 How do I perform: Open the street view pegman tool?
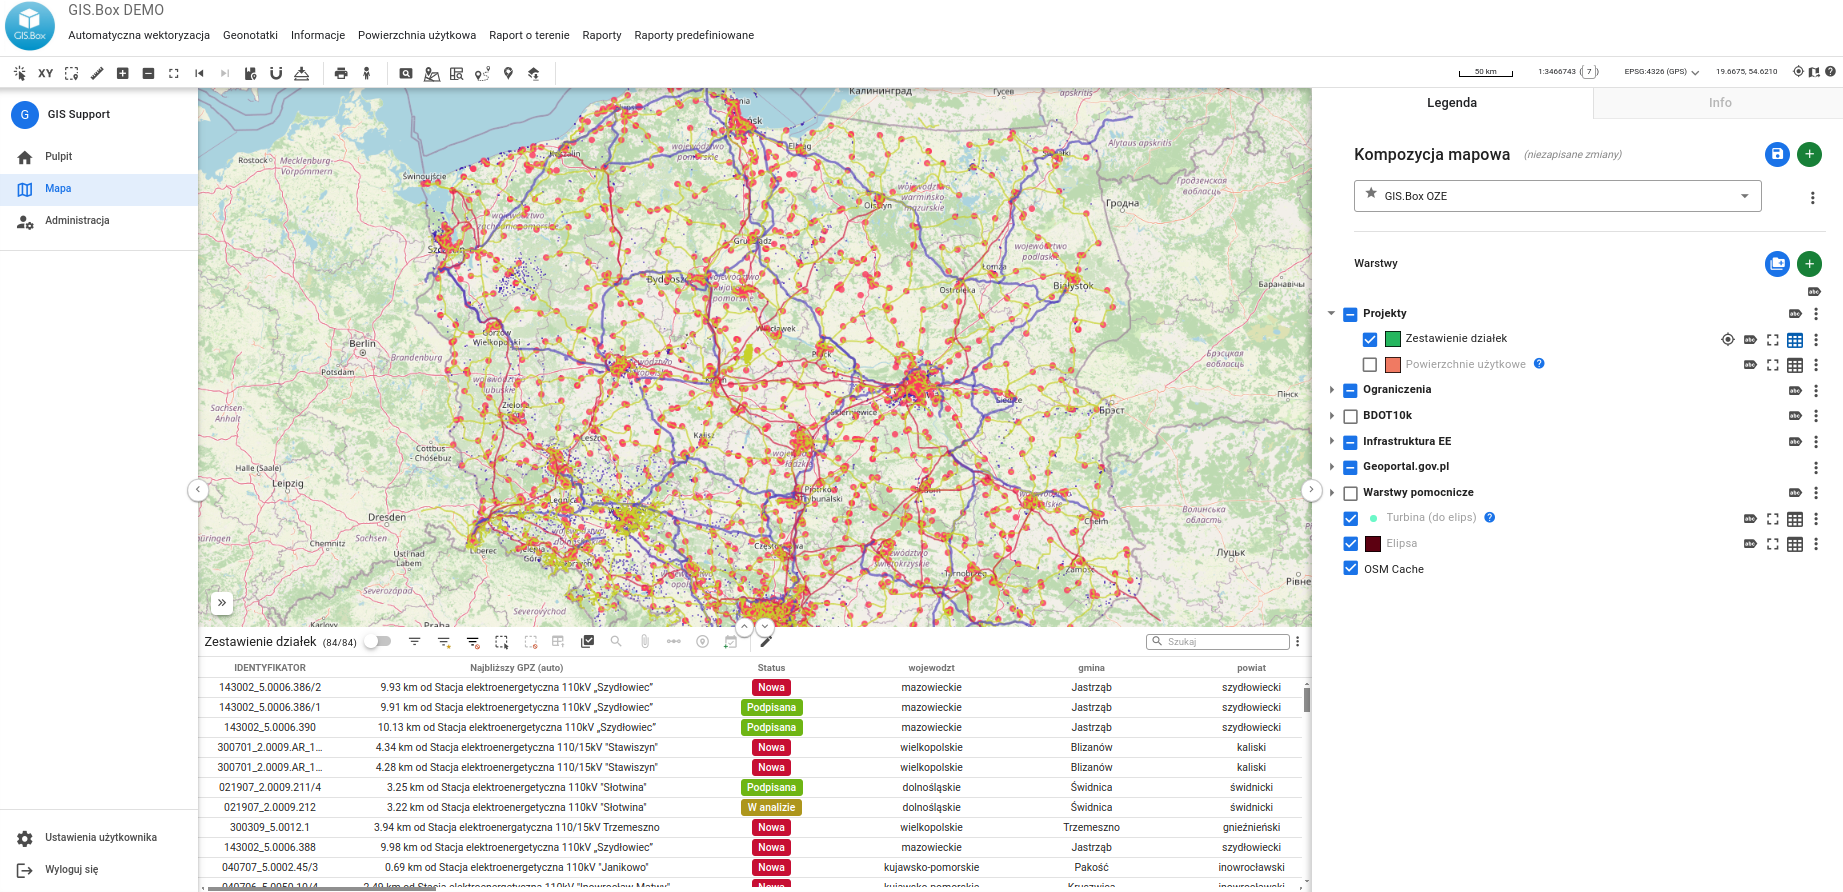coord(367,73)
